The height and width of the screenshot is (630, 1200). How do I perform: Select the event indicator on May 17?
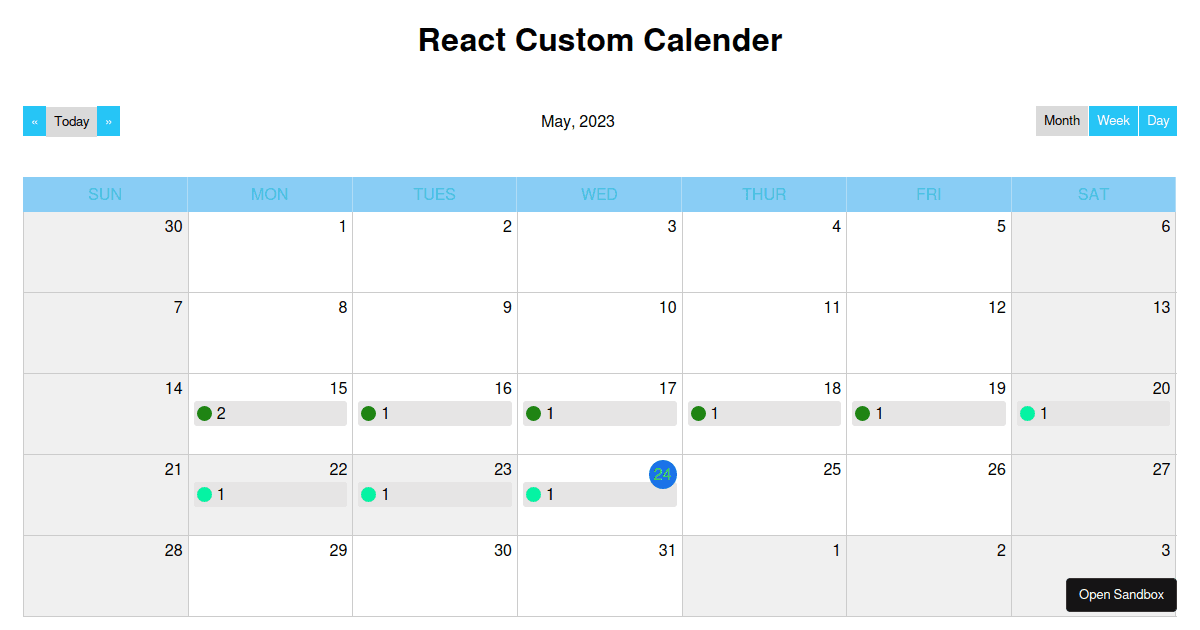pyautogui.click(x=535, y=413)
